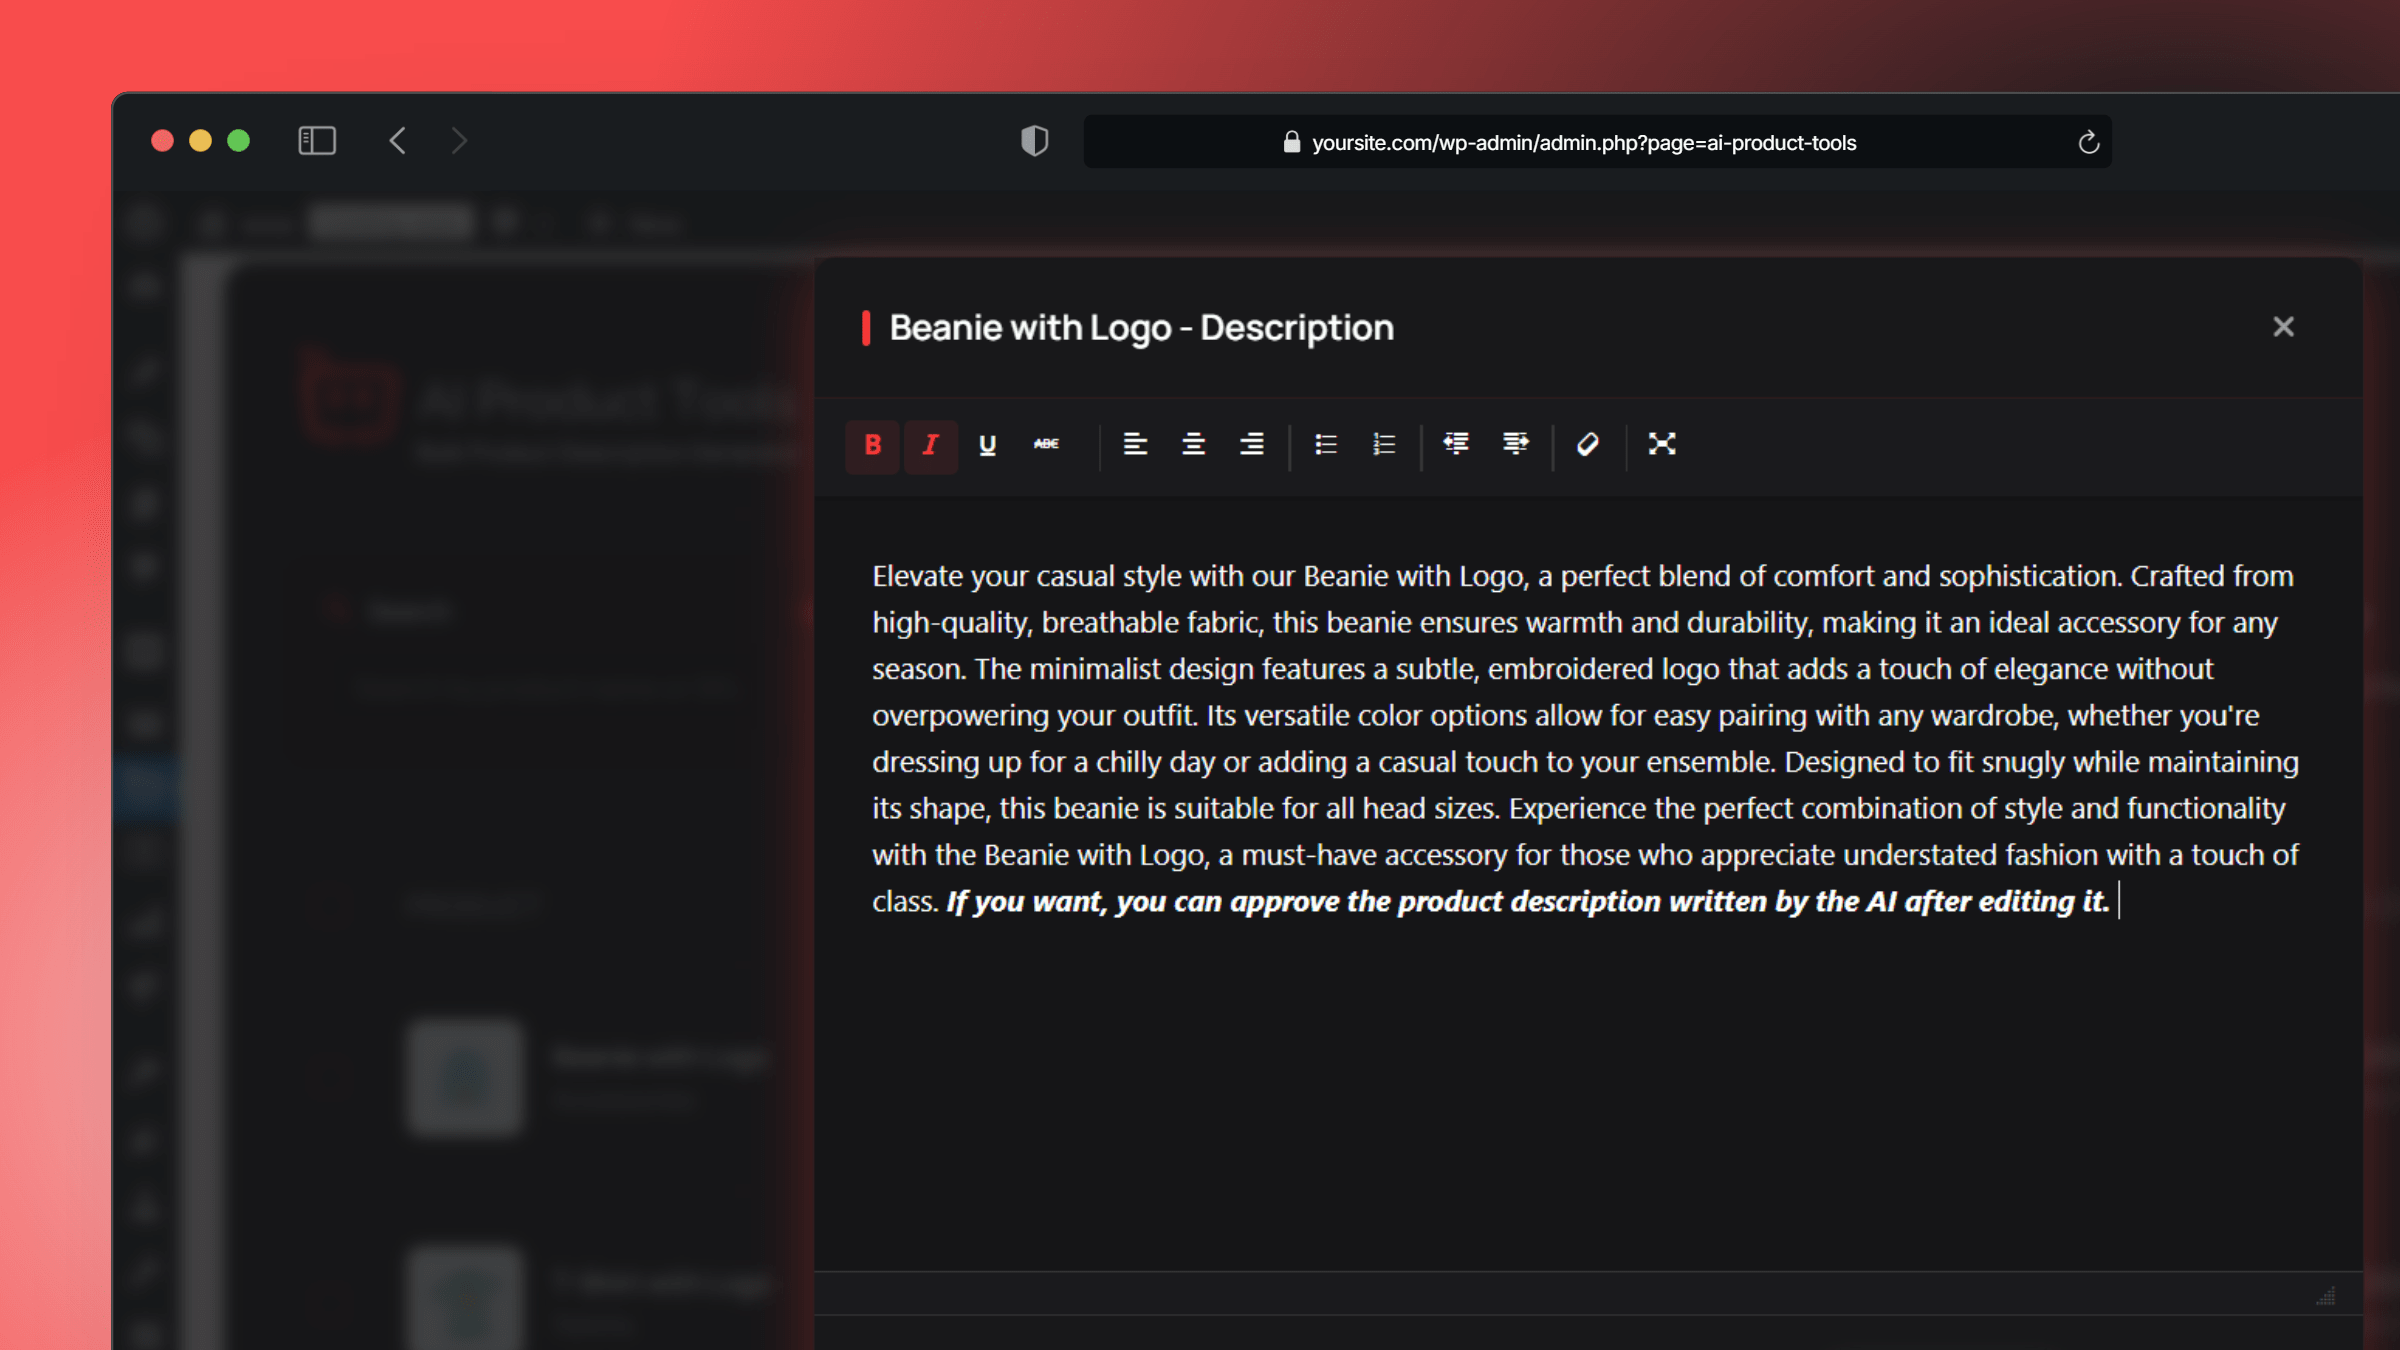
Task: Apply strikethrough (ABC) formatting
Action: click(1046, 444)
